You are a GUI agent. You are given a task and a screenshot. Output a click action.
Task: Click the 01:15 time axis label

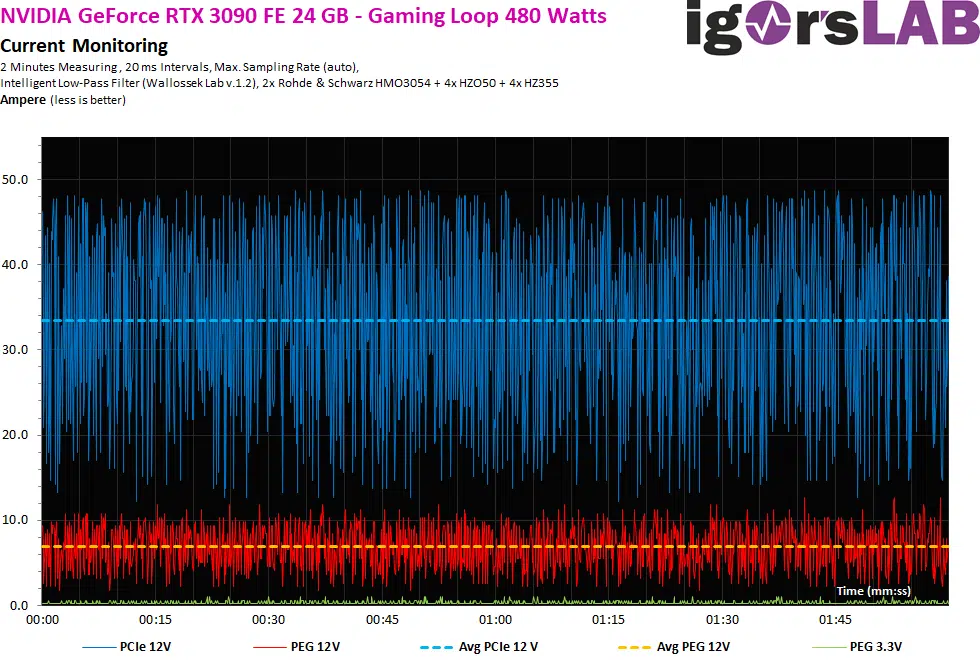(609, 620)
